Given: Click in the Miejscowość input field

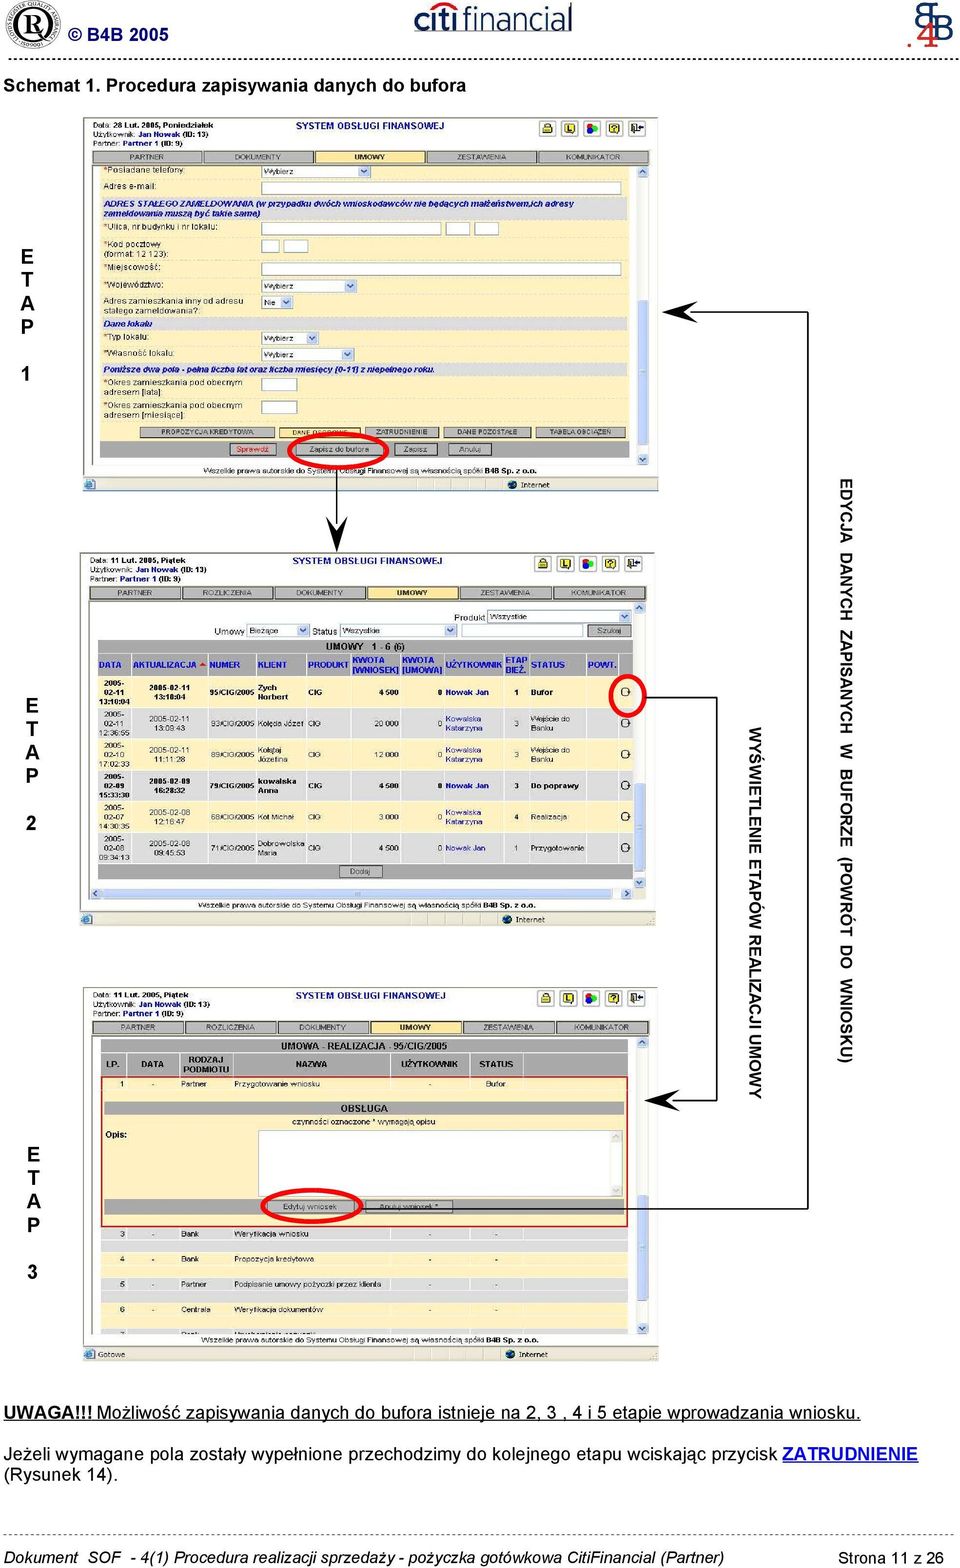Looking at the screenshot, I should [441, 269].
